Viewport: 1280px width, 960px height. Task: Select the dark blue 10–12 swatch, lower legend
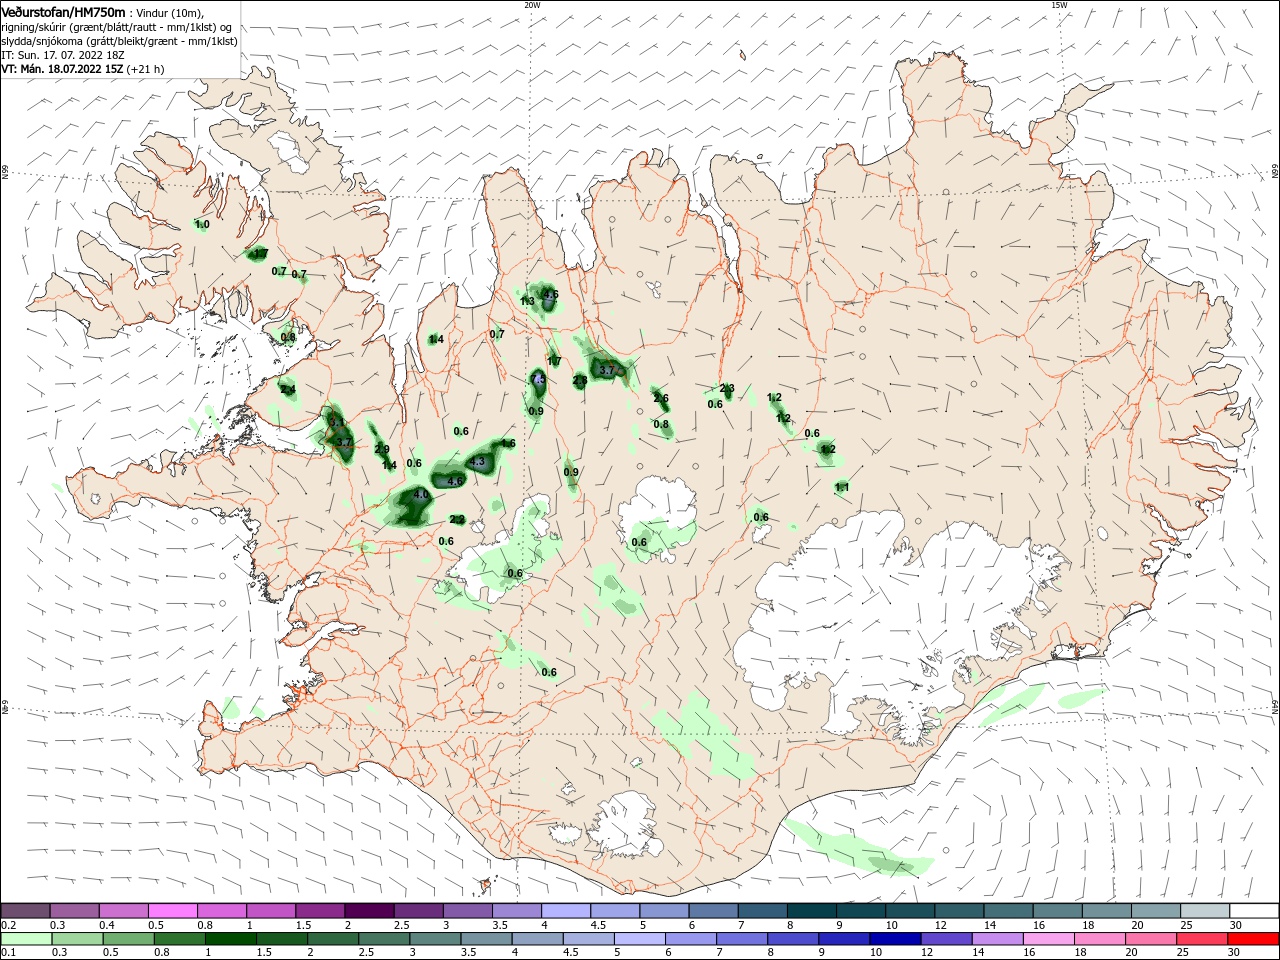[895, 939]
